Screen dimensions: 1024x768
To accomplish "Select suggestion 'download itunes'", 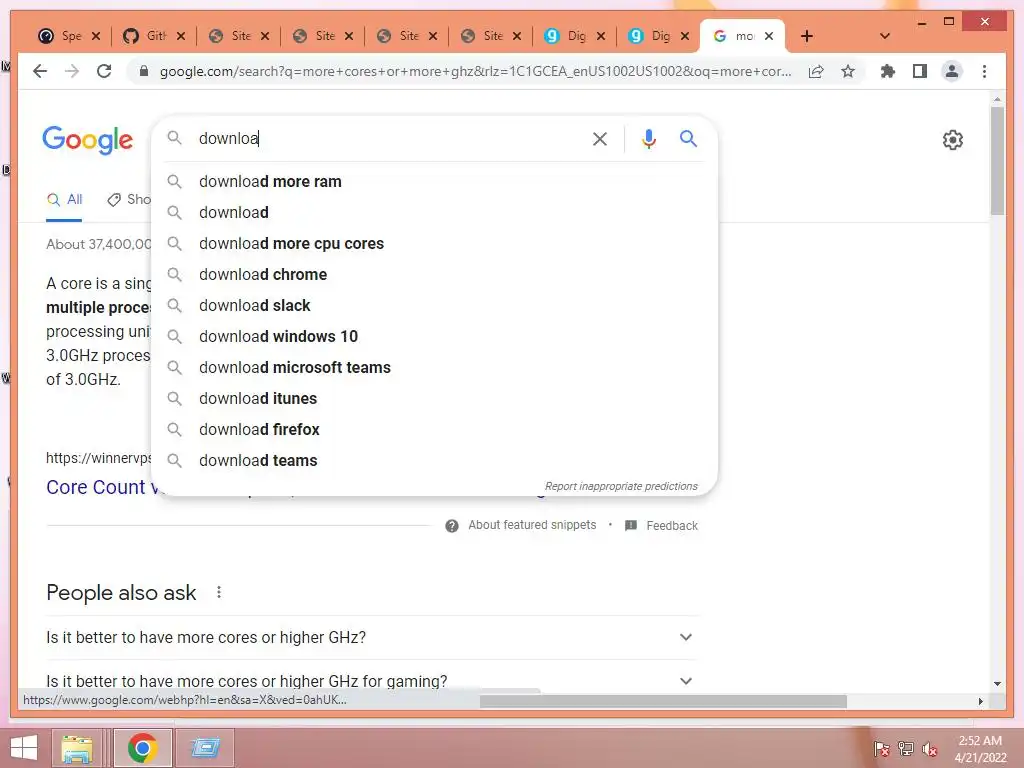I will pos(434,398).
